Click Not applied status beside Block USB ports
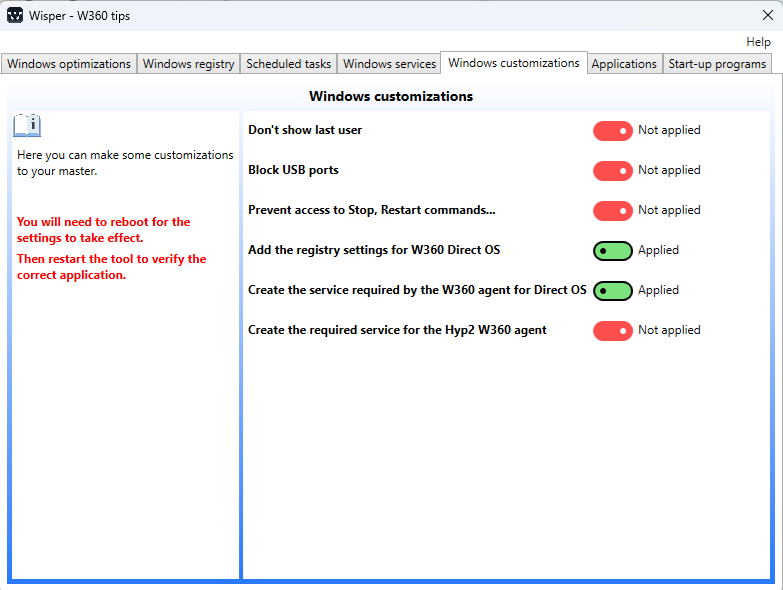Screen dimensions: 783x590 pyautogui.click(x=669, y=170)
